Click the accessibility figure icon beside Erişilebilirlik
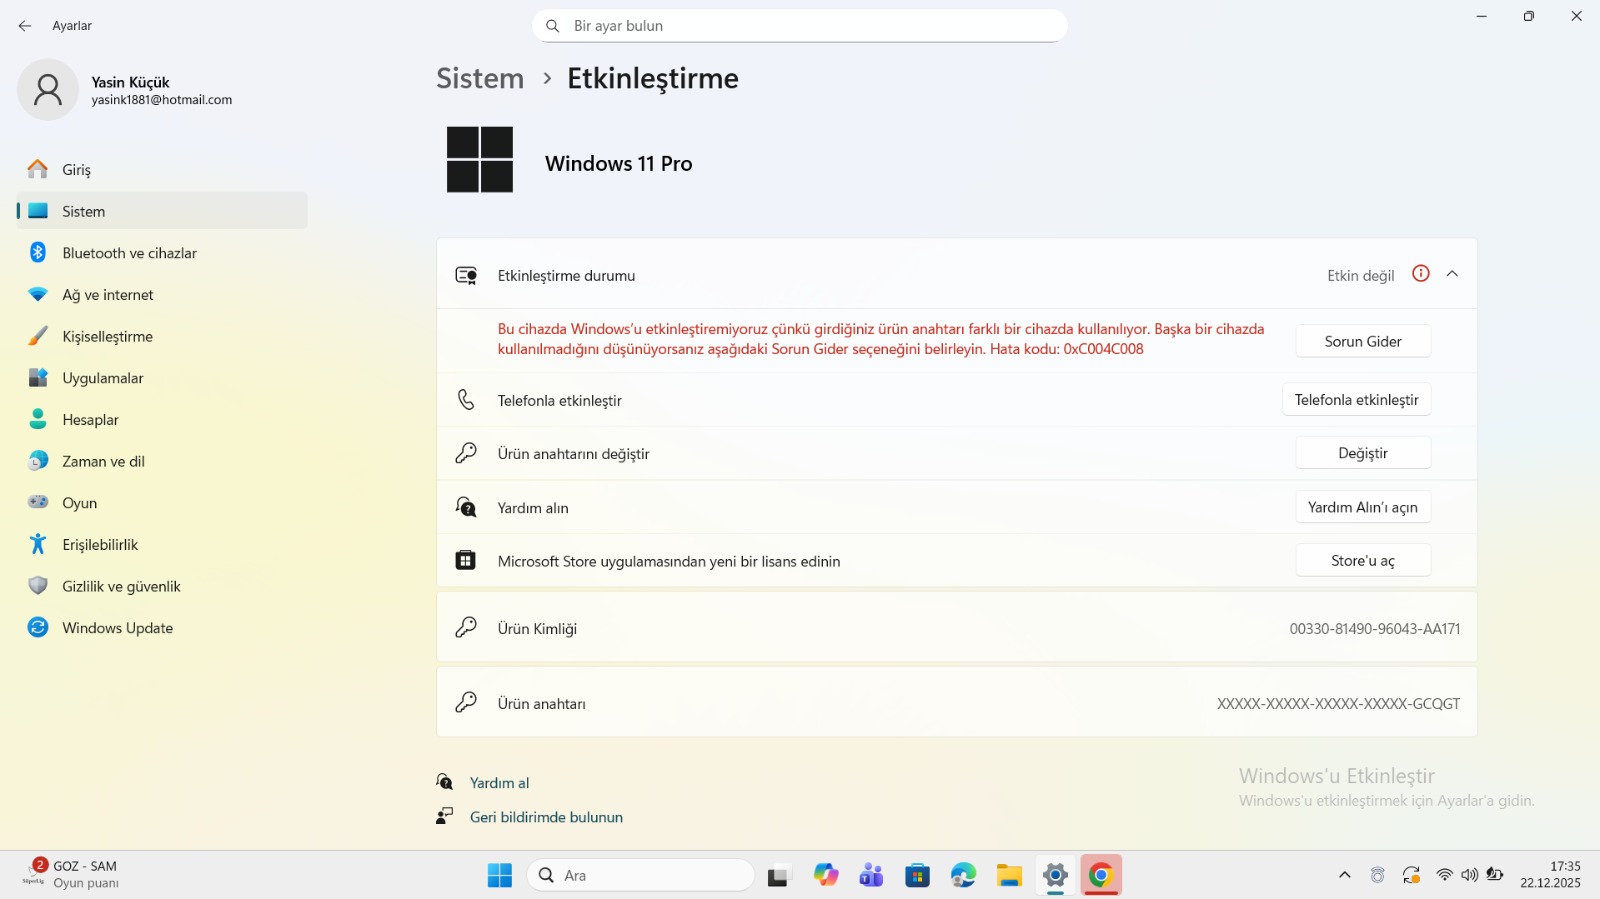Viewport: 1600px width, 899px height. click(38, 544)
